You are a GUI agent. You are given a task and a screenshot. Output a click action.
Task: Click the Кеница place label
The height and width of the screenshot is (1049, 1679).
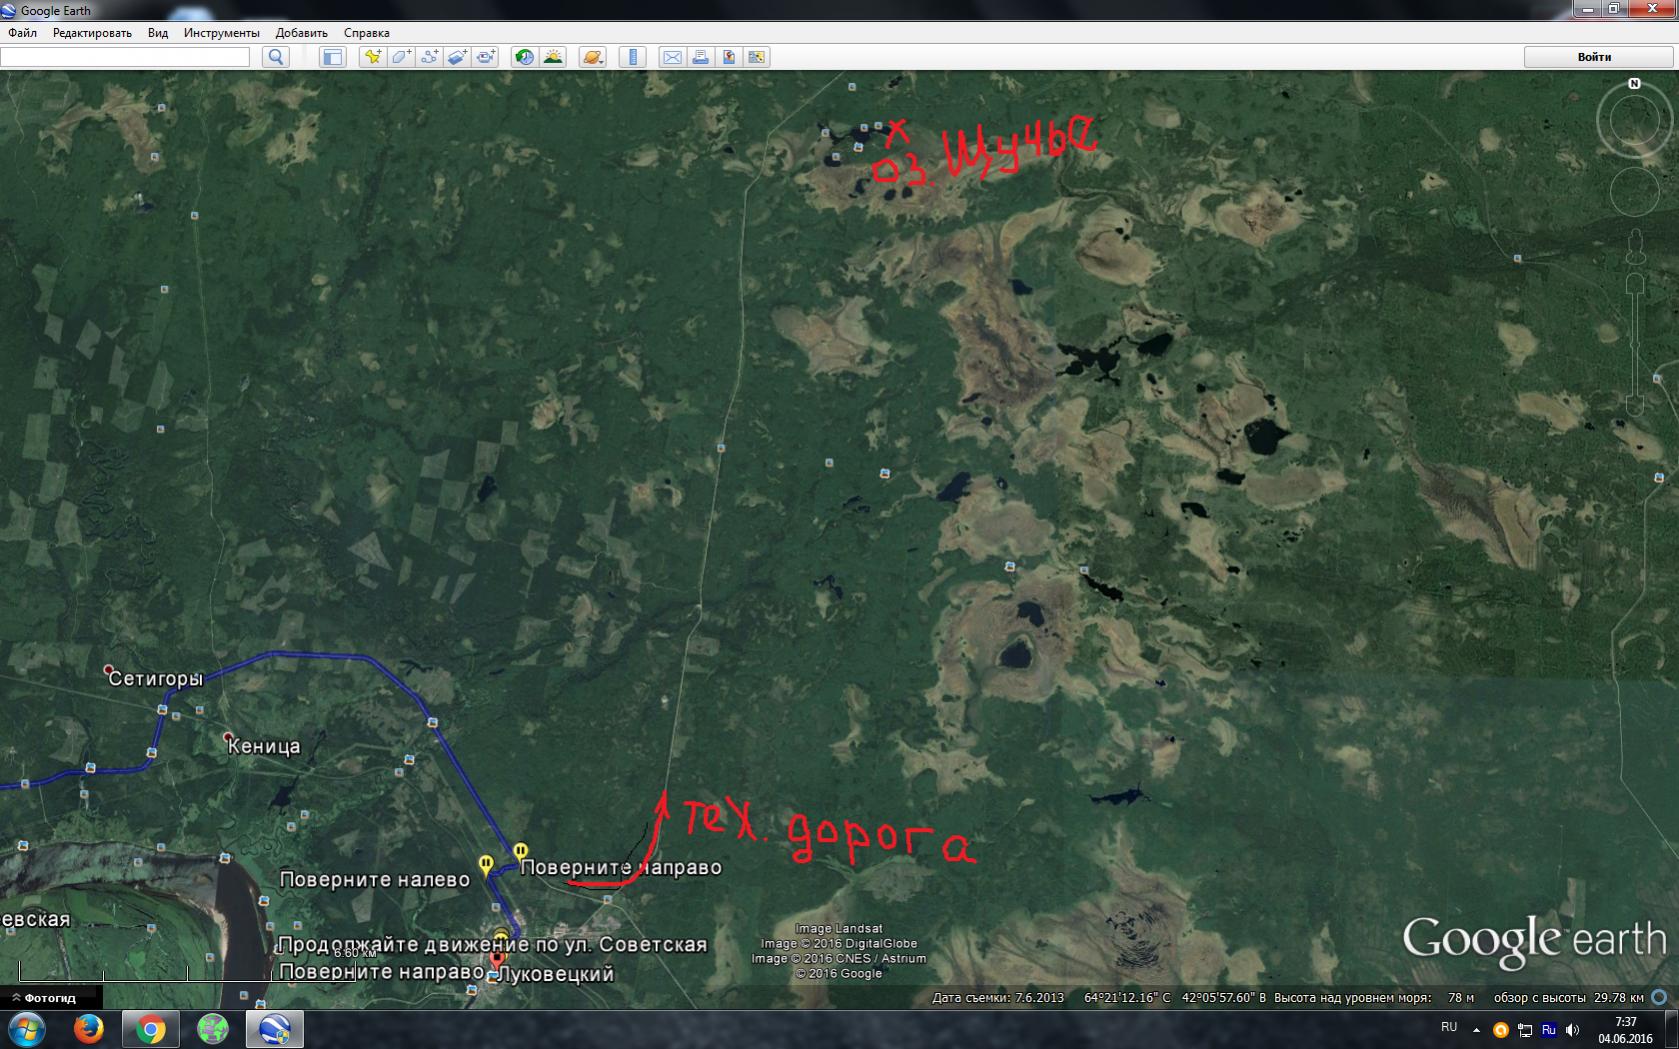coord(263,746)
